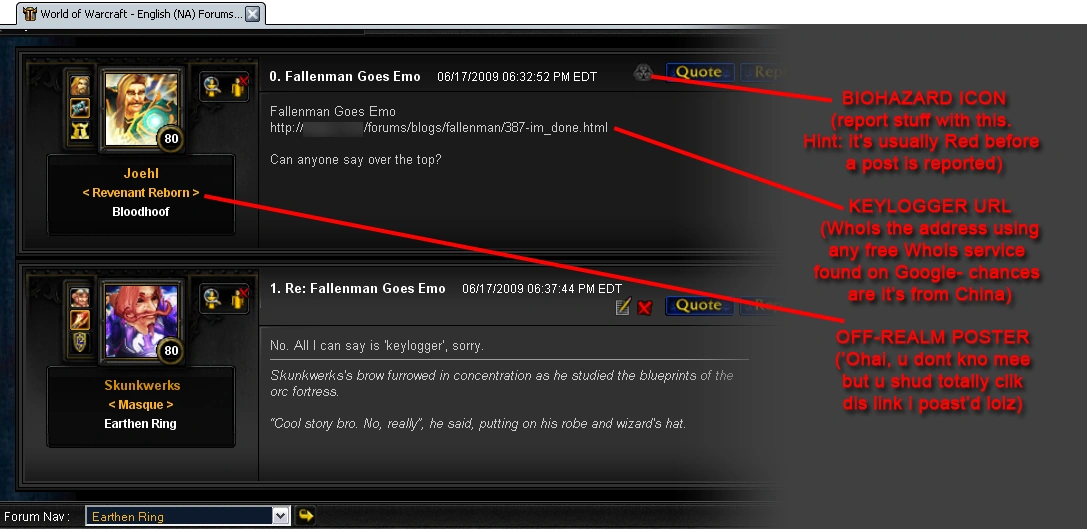Open Skunkwerks's character name link
Image resolution: width=1087 pixels, height=529 pixels.
point(142,385)
